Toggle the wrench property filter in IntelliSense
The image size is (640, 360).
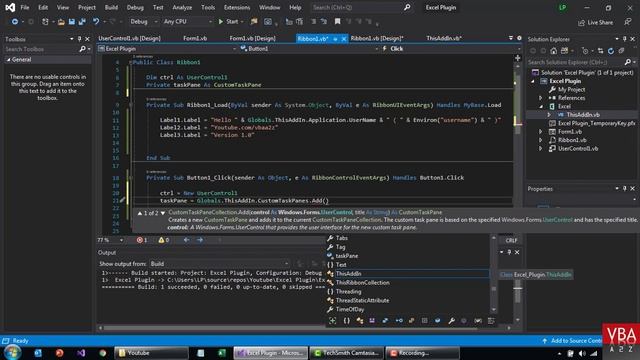tap(451, 321)
